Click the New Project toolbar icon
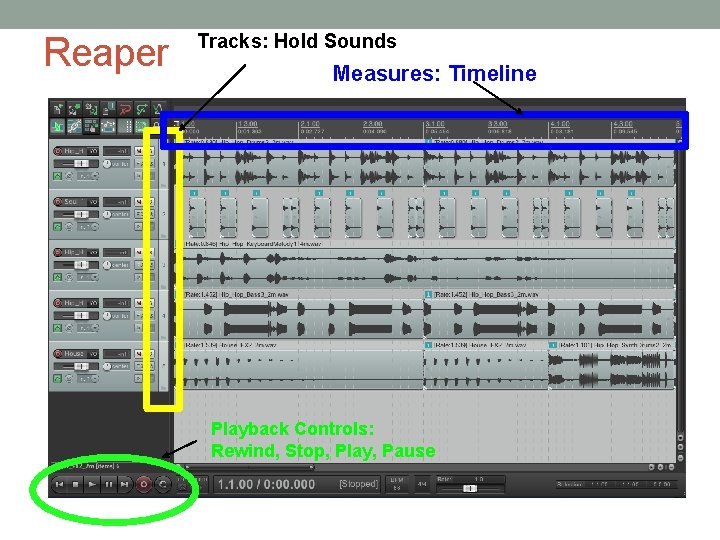 [x=57, y=109]
